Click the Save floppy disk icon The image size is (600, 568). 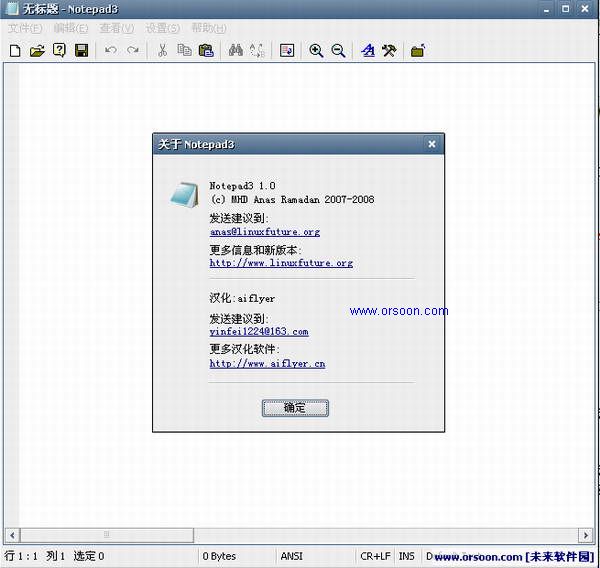pyautogui.click(x=82, y=51)
